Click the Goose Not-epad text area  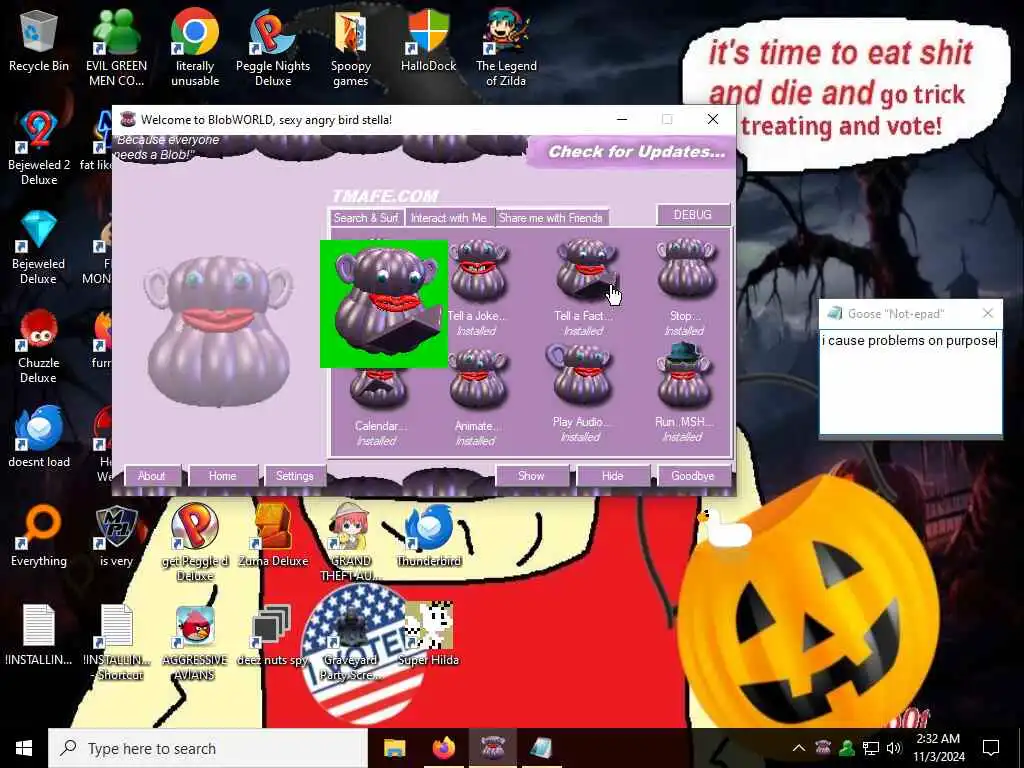[x=910, y=381]
